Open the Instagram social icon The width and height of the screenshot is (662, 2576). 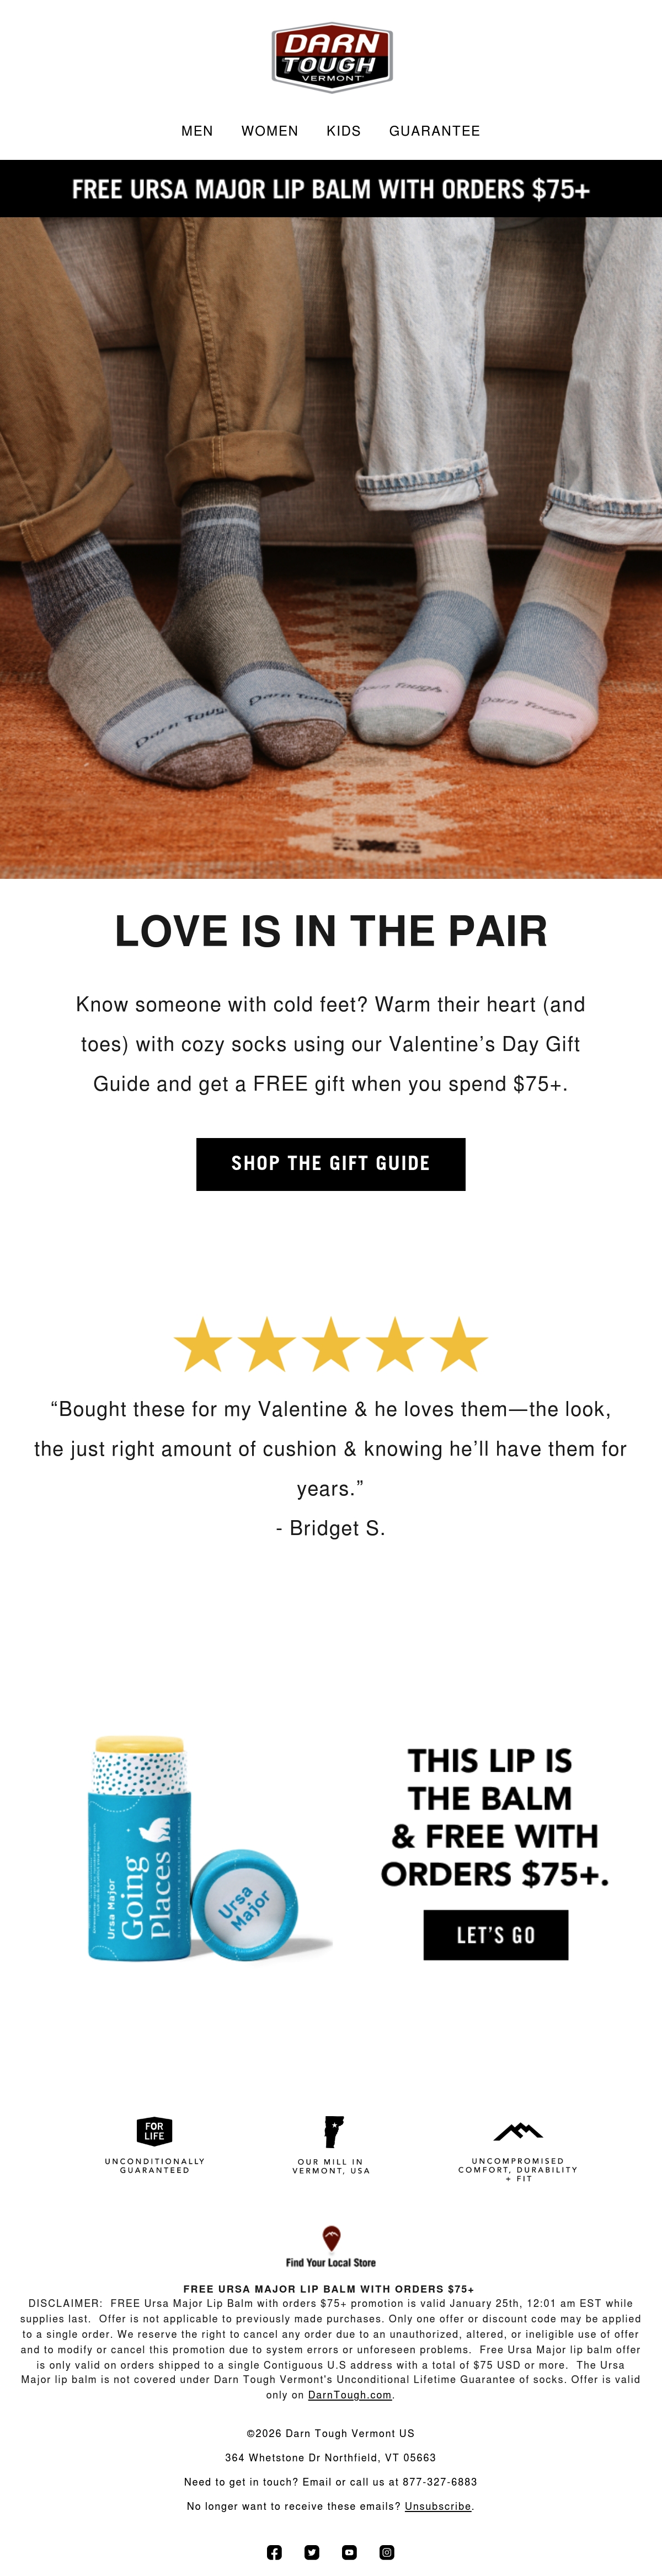387,2552
